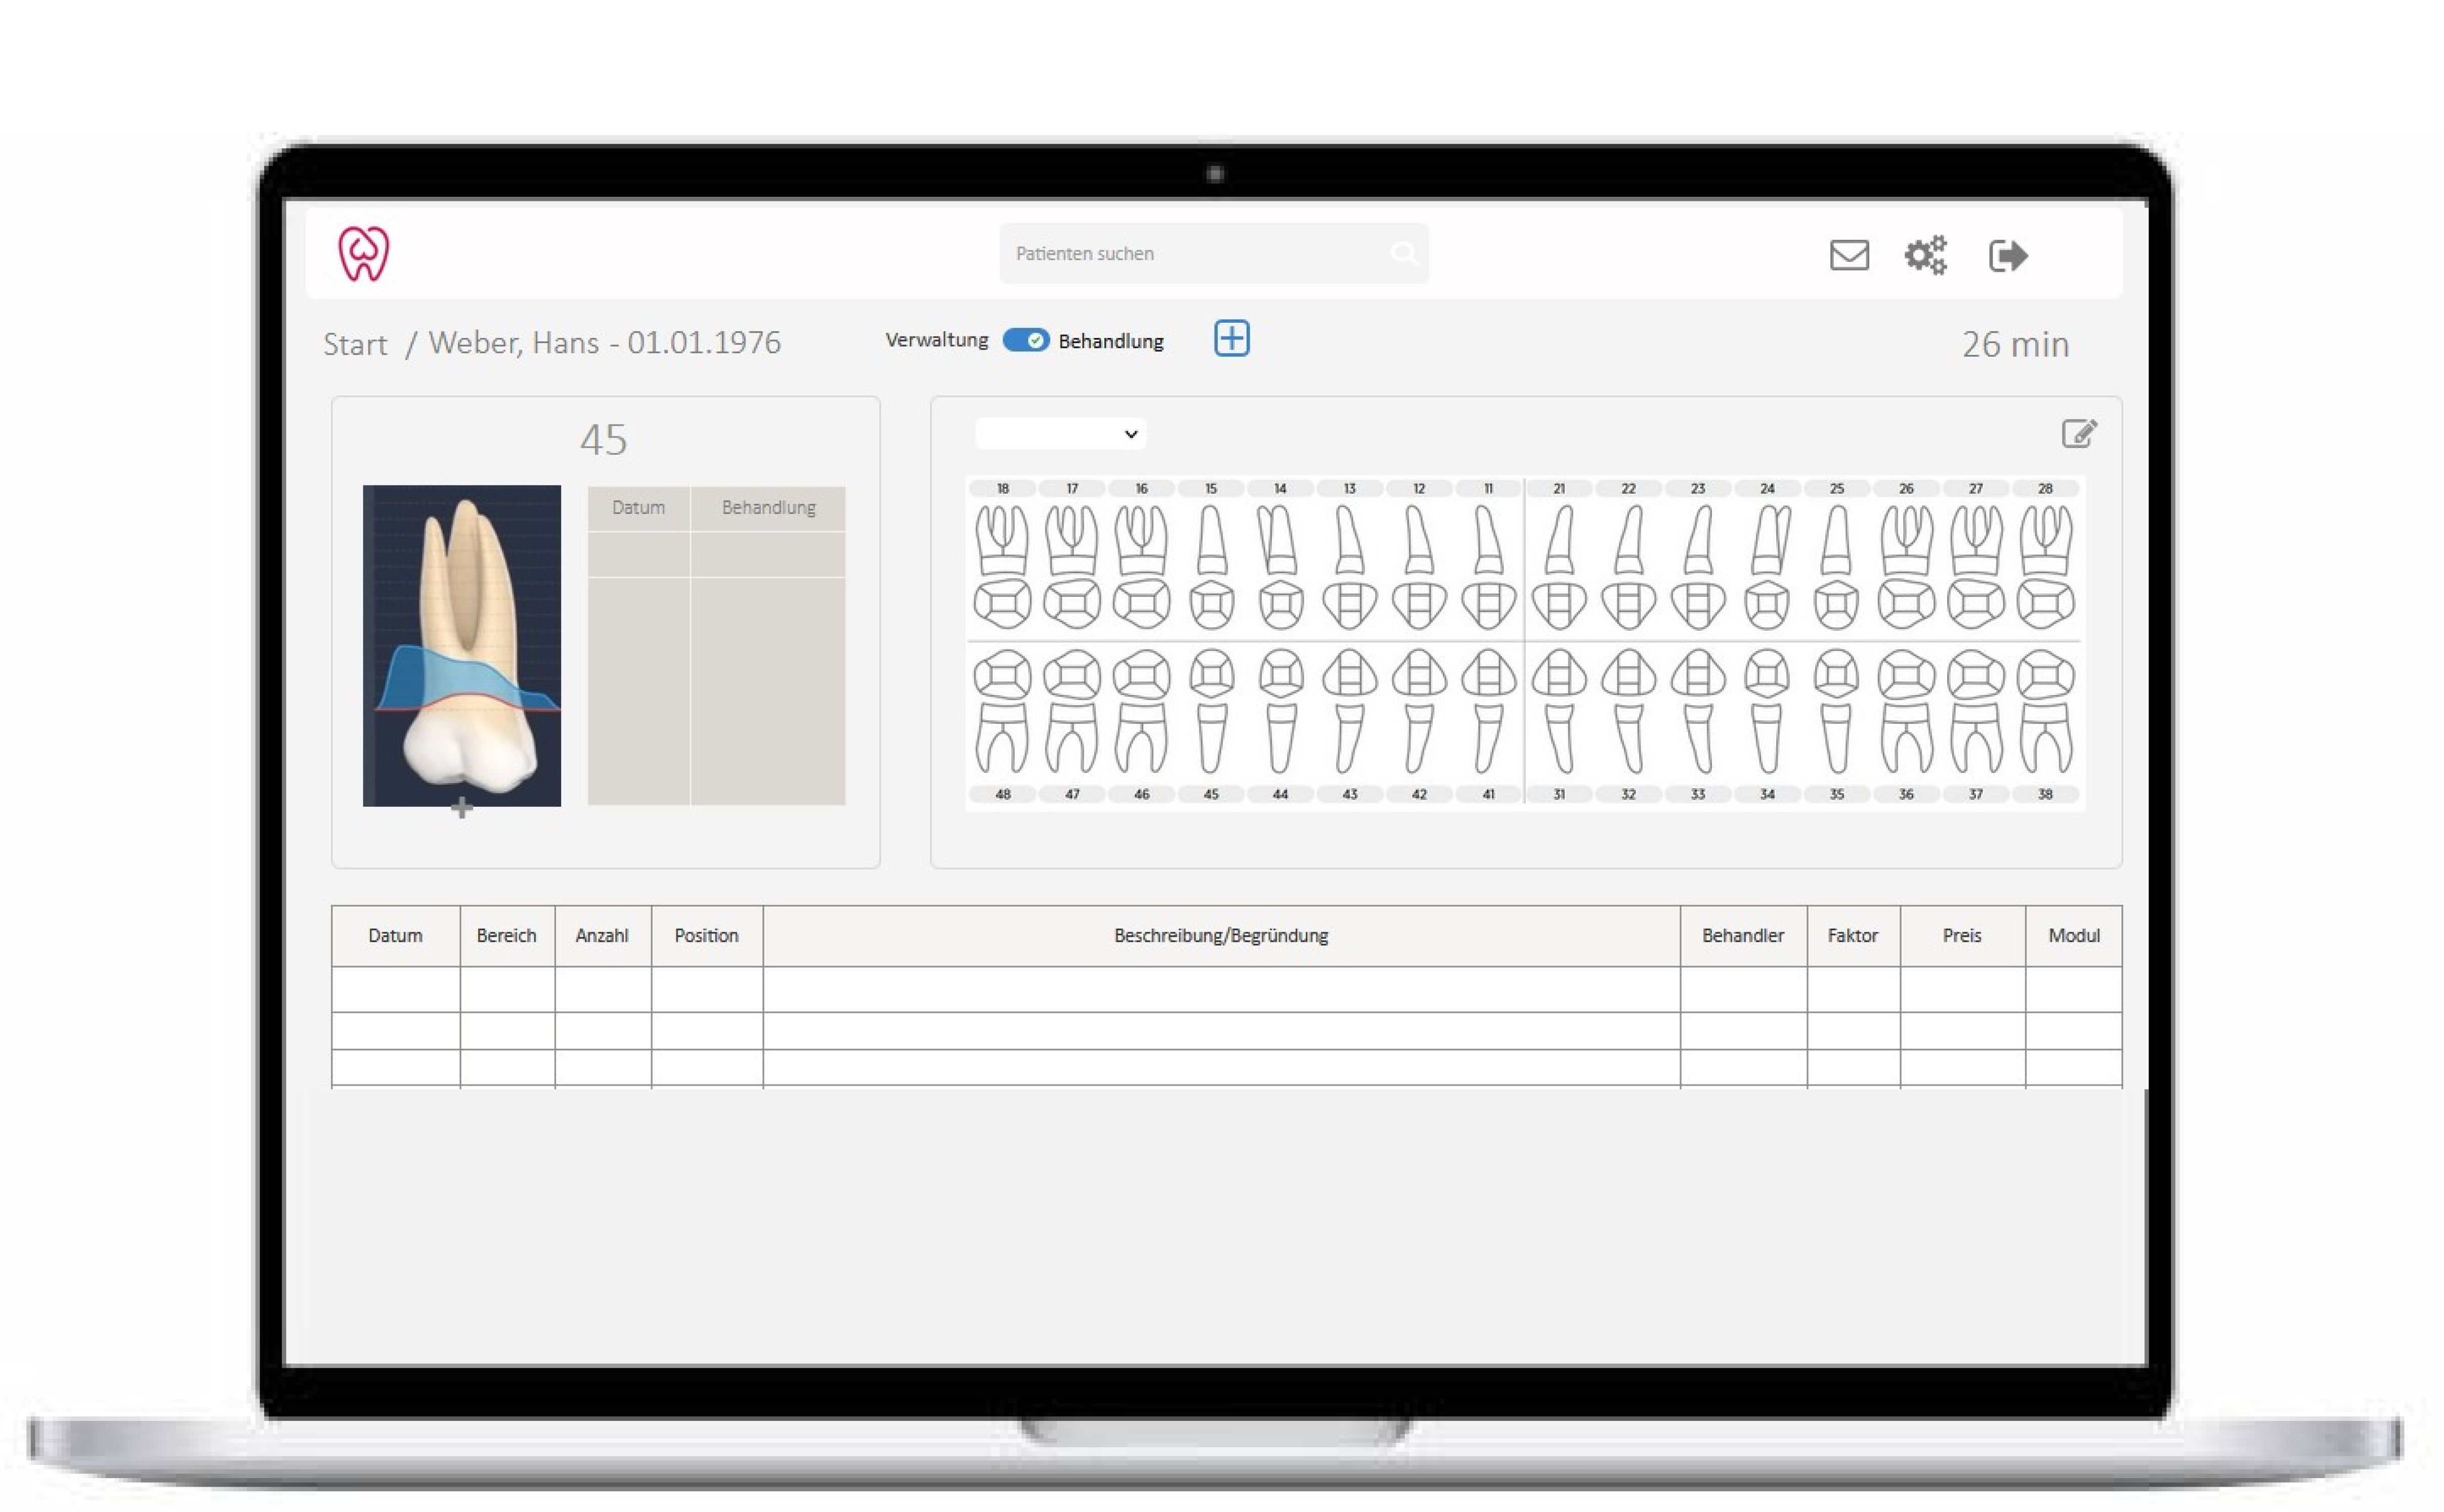
Task: Open the mail envelope icon
Action: (1849, 255)
